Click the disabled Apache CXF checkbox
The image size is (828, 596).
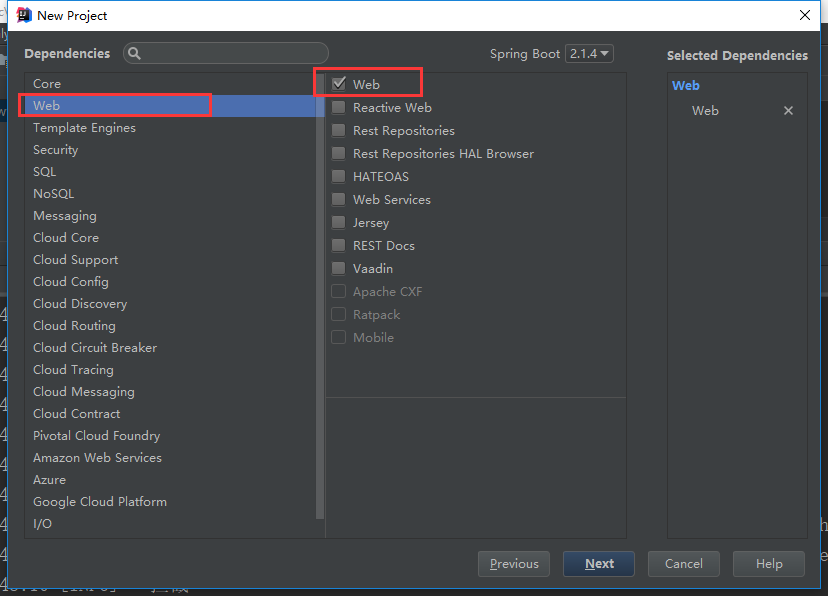tap(338, 291)
